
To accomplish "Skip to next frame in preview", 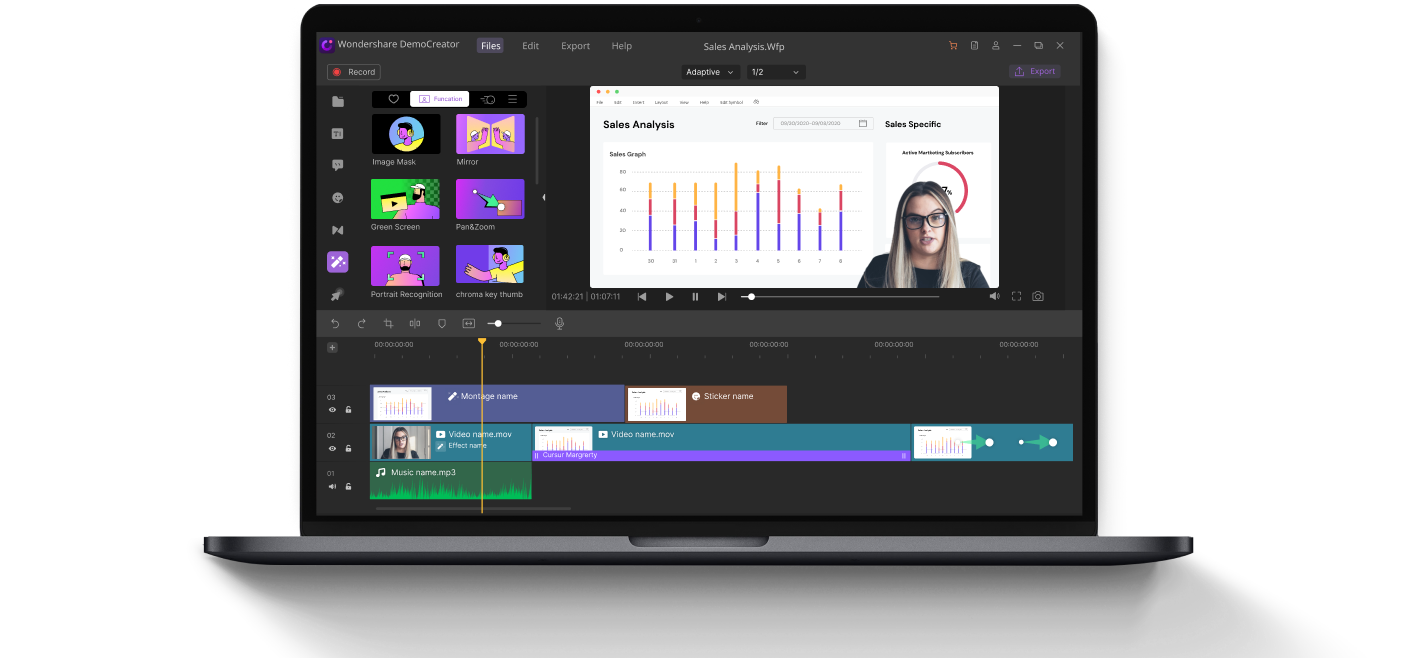I will pos(721,297).
